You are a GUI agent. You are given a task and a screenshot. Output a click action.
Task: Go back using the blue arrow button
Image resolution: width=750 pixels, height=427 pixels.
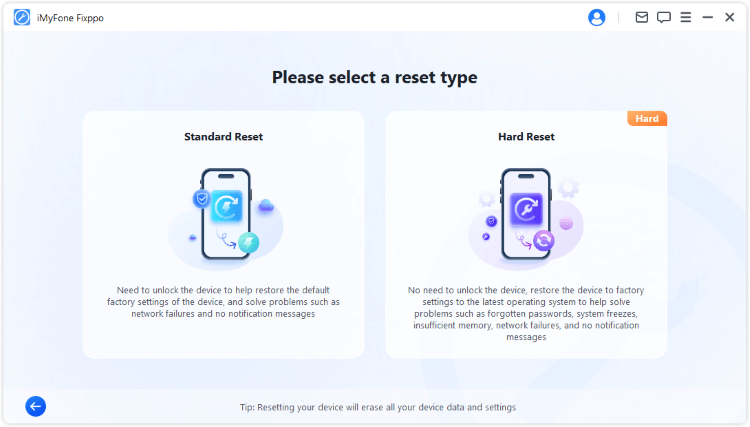click(36, 406)
